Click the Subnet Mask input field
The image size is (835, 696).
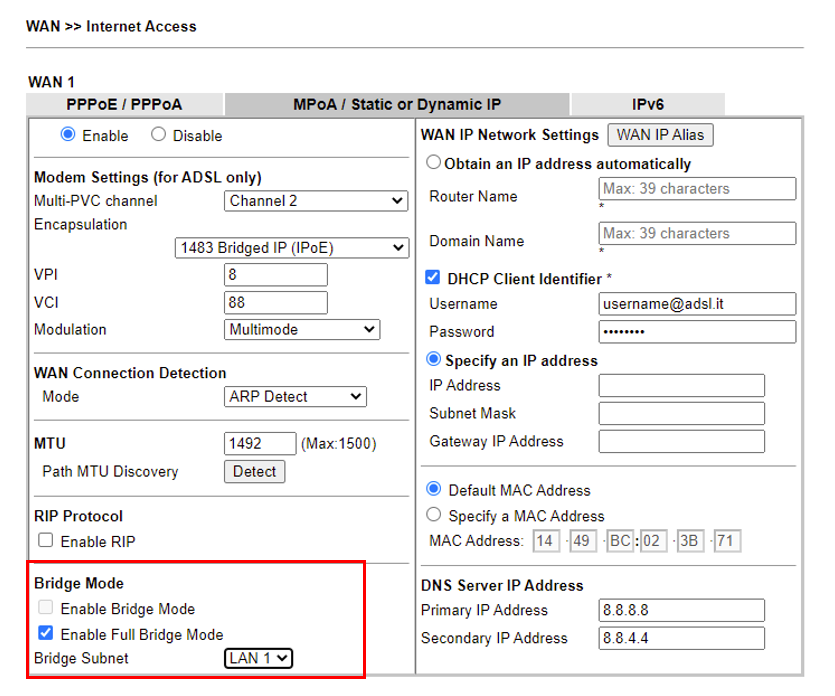click(682, 413)
